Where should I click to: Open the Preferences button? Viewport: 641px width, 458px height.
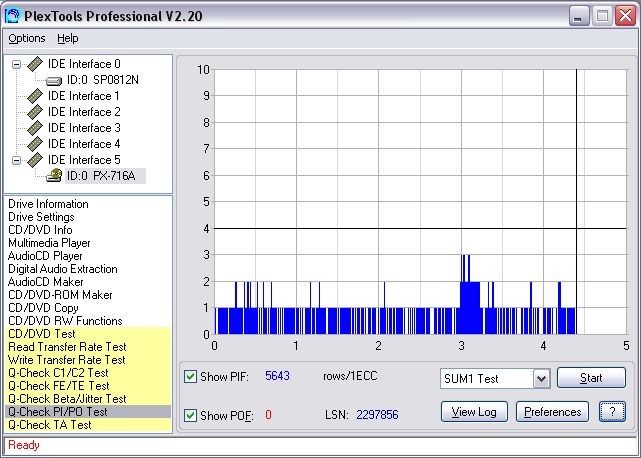[x=552, y=412]
